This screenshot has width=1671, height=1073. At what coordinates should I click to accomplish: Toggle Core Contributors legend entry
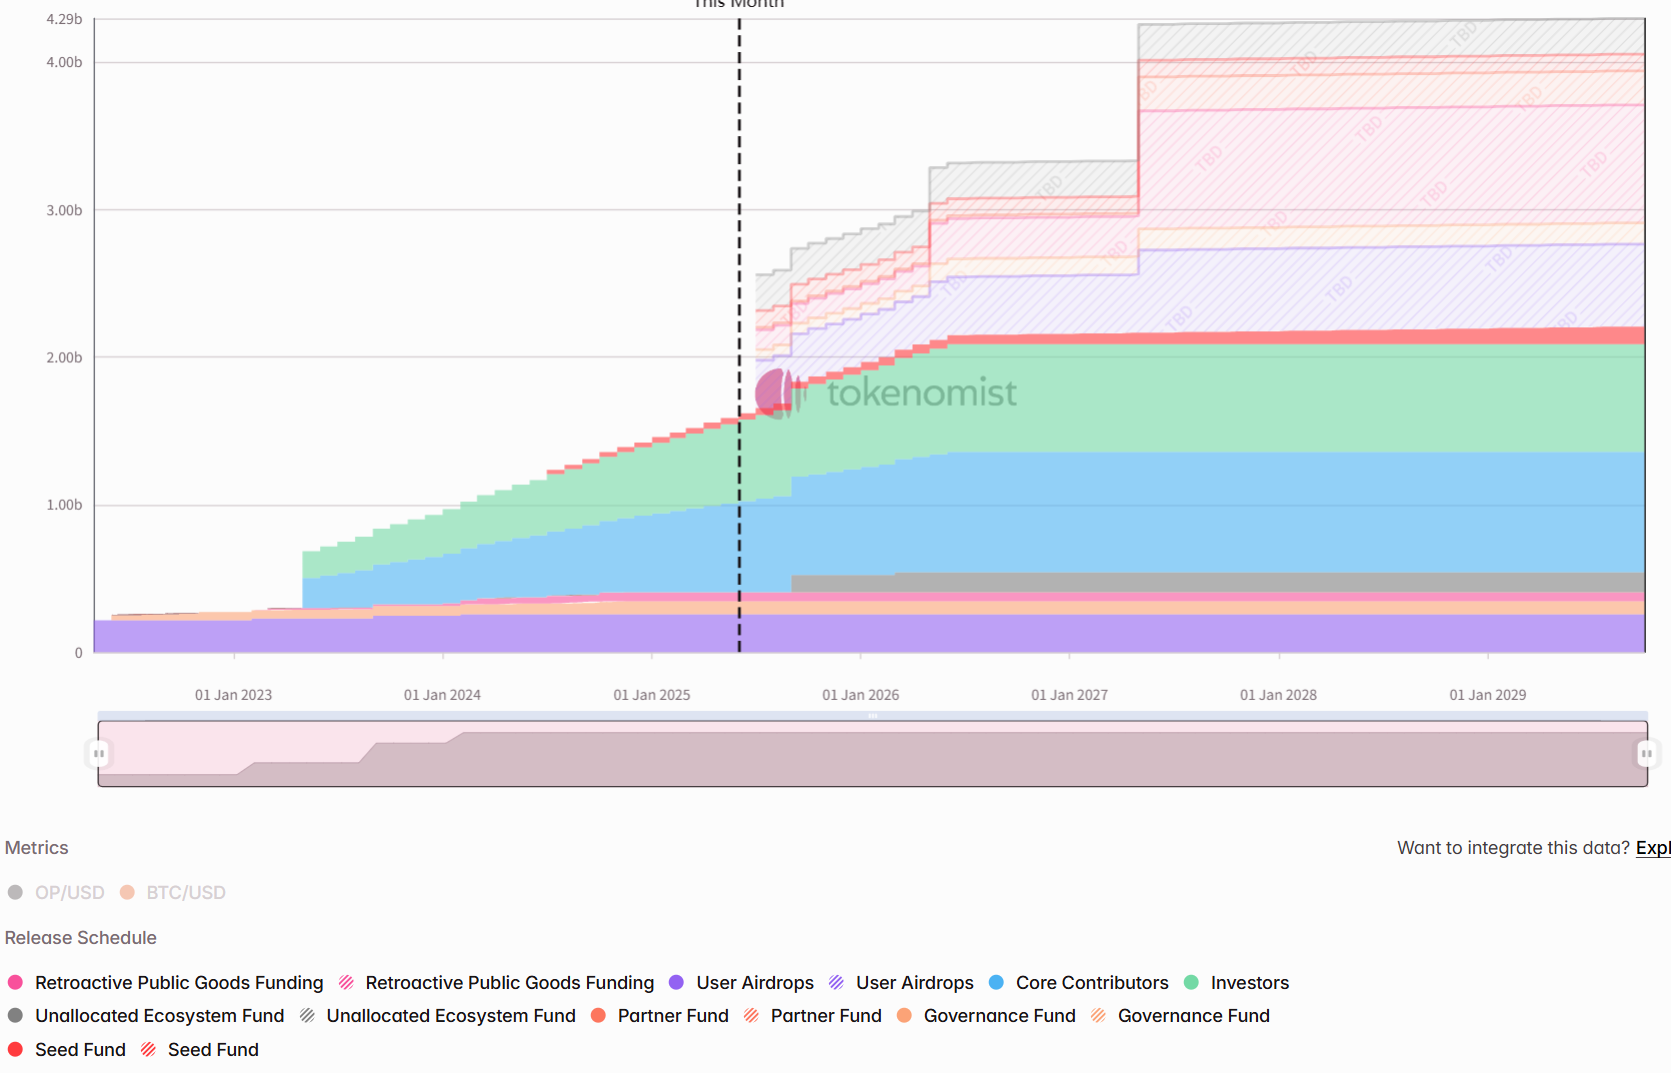point(1078,982)
